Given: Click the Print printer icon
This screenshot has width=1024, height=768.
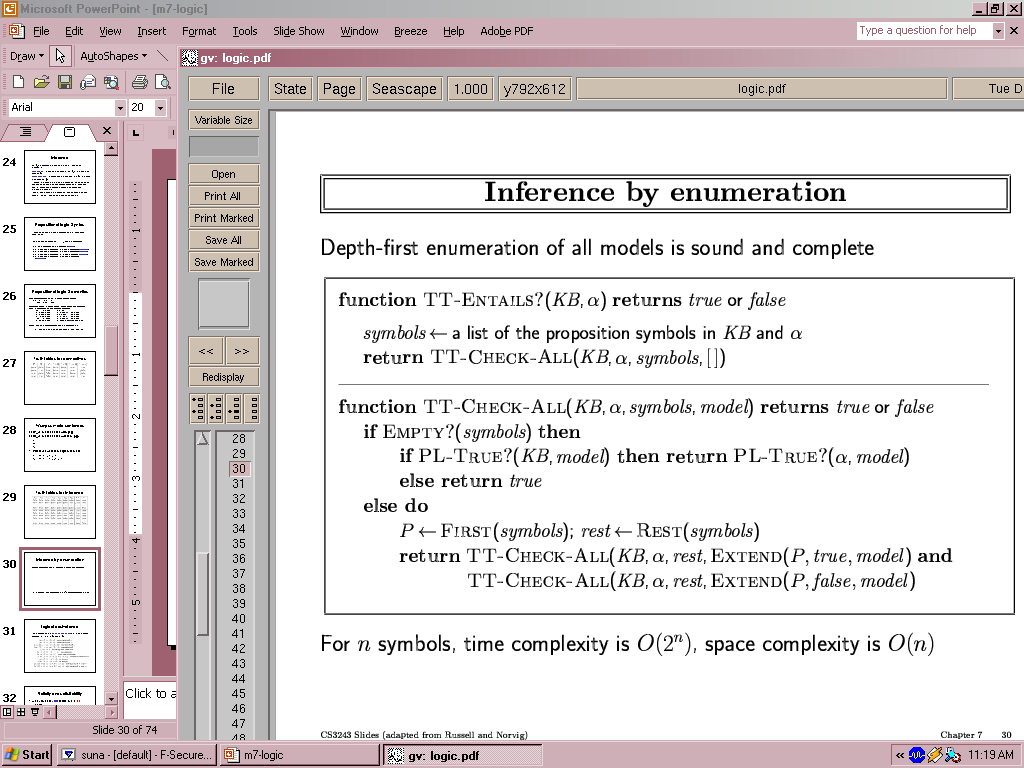Looking at the screenshot, I should [x=140, y=82].
